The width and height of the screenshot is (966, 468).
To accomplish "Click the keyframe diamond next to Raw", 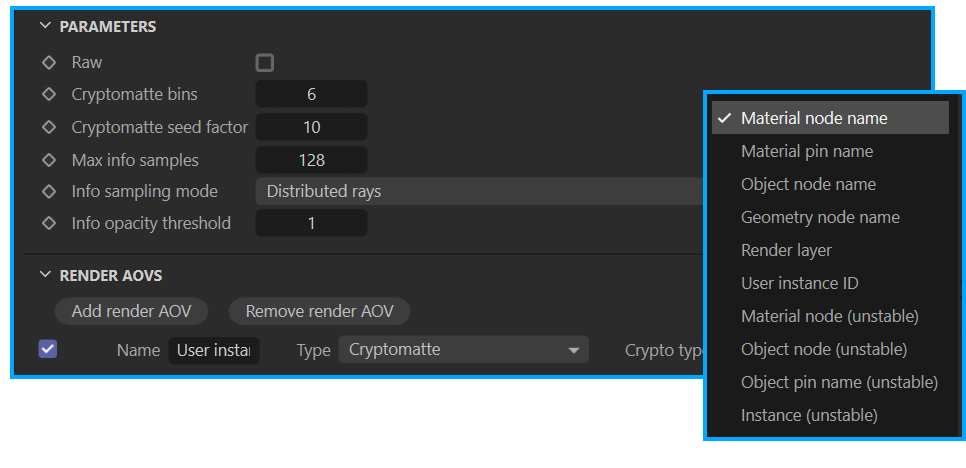I will coord(49,63).
